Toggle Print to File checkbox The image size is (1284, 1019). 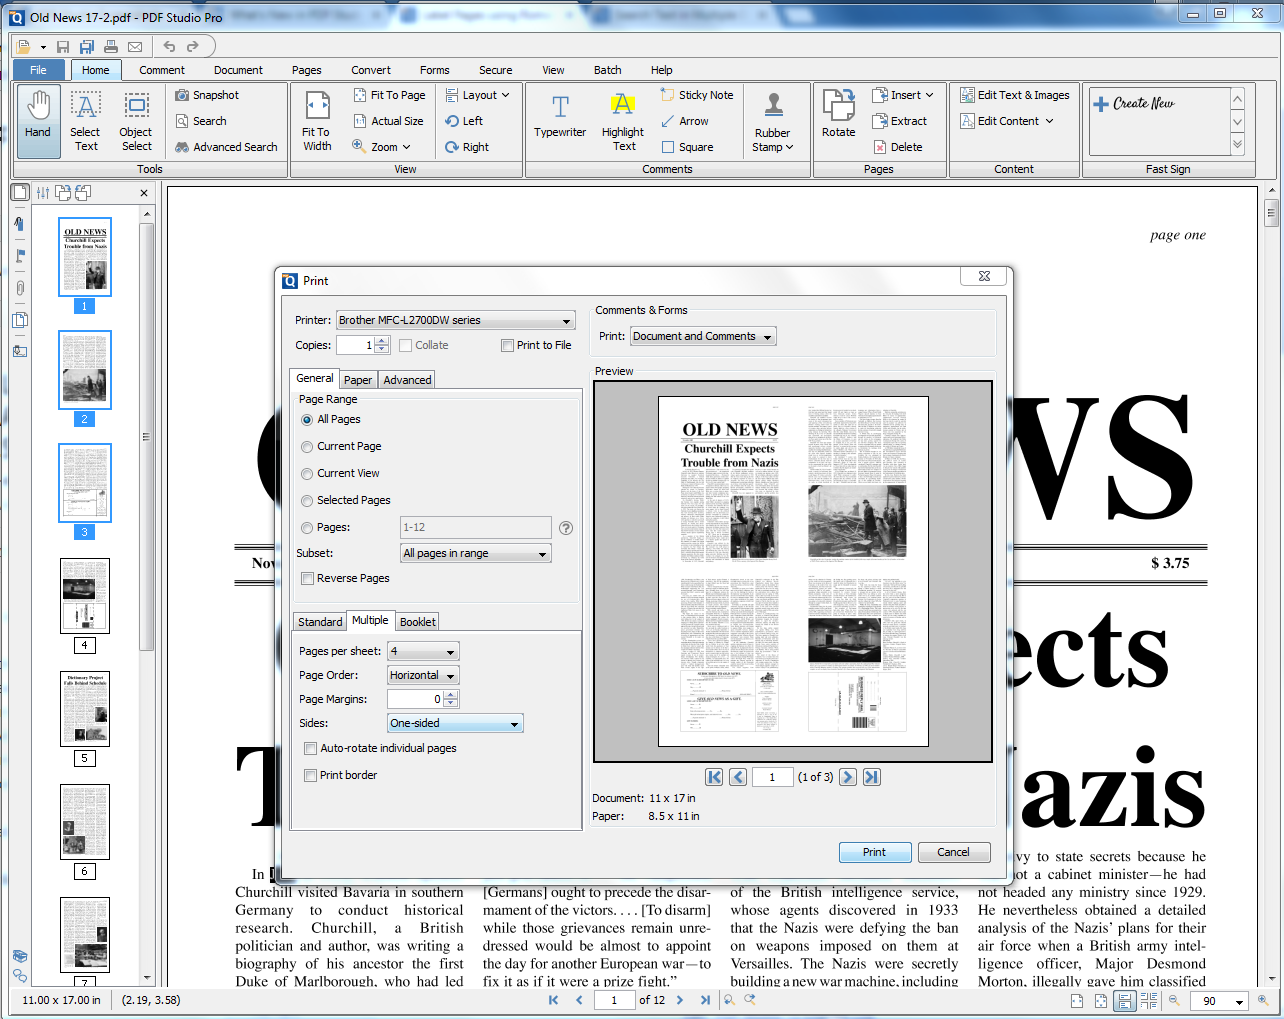point(508,345)
